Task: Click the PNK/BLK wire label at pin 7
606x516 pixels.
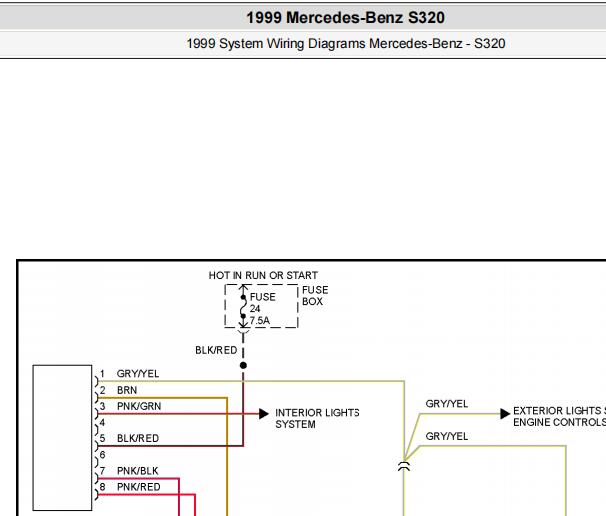Action: pos(138,471)
